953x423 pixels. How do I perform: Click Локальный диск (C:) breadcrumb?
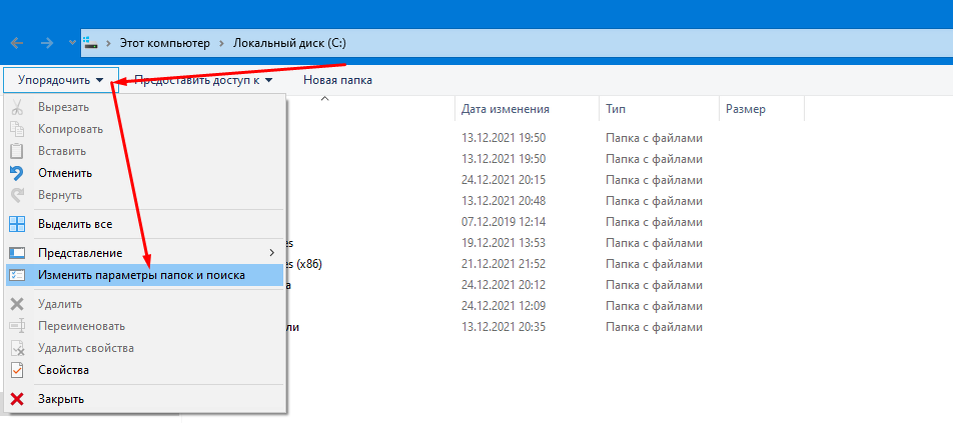tap(290, 43)
